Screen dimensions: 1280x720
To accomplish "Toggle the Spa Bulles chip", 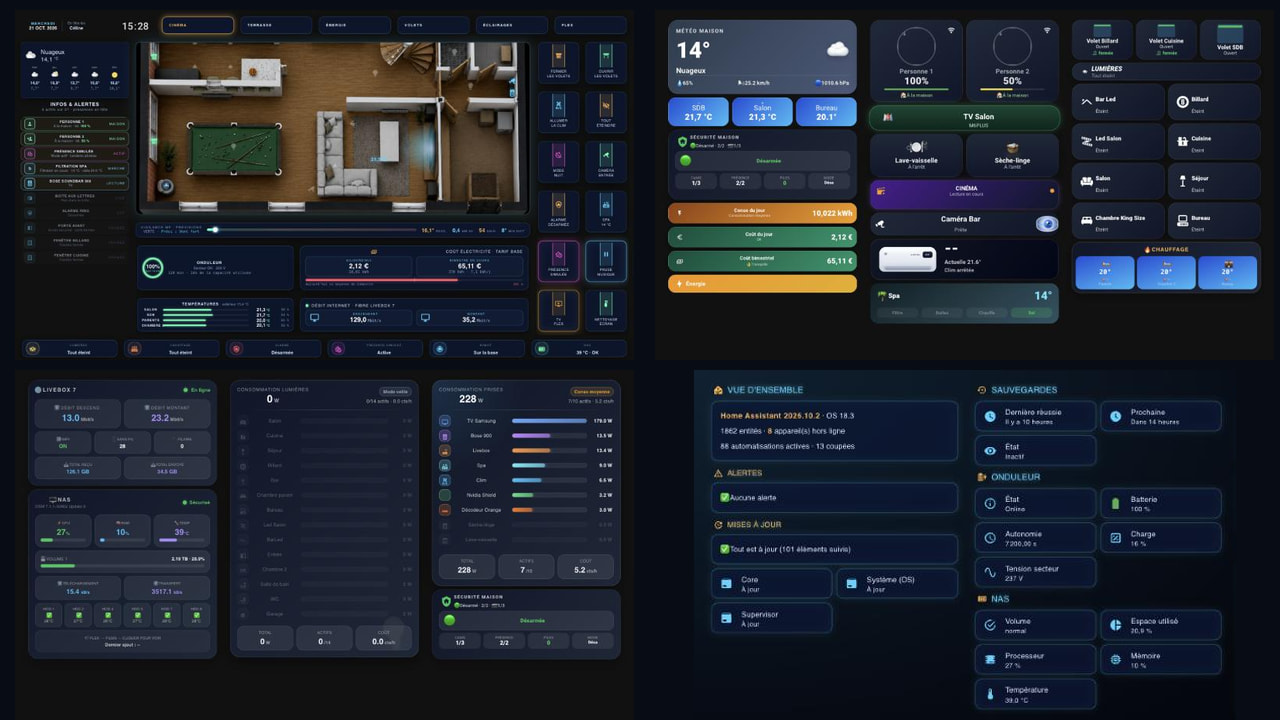I will [941, 313].
